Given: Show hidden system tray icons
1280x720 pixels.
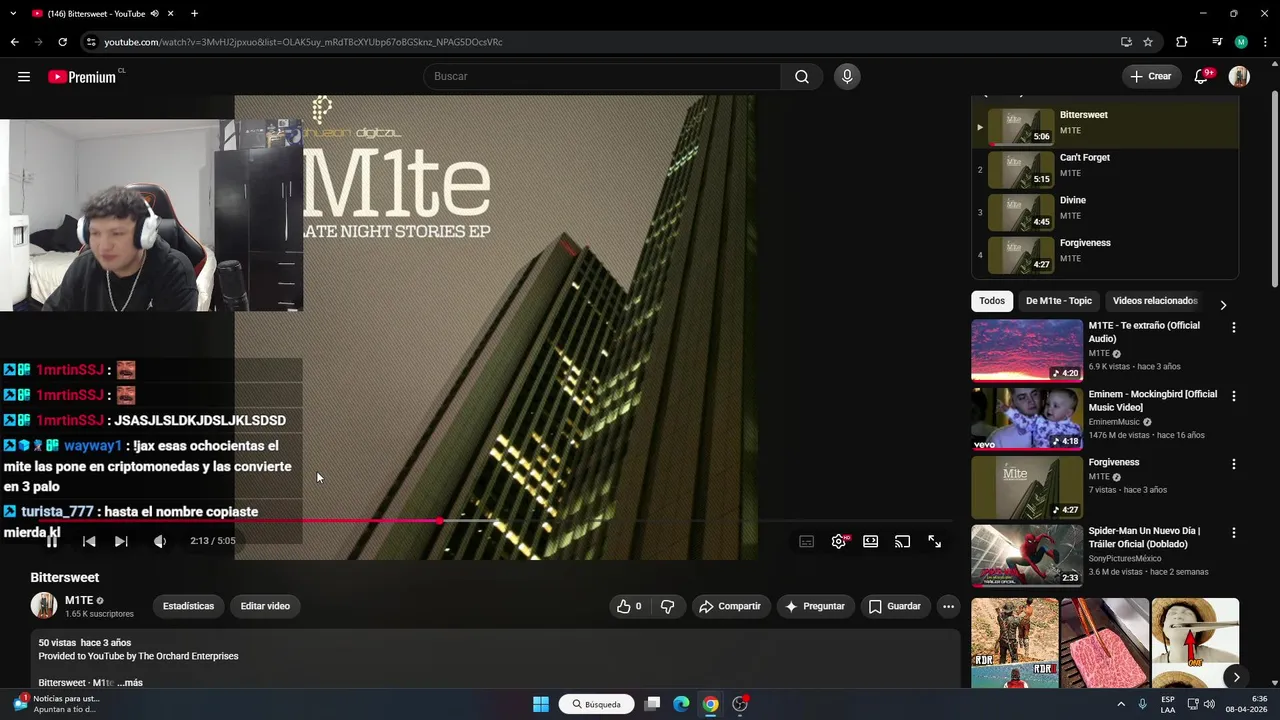Looking at the screenshot, I should pyautogui.click(x=1121, y=704).
